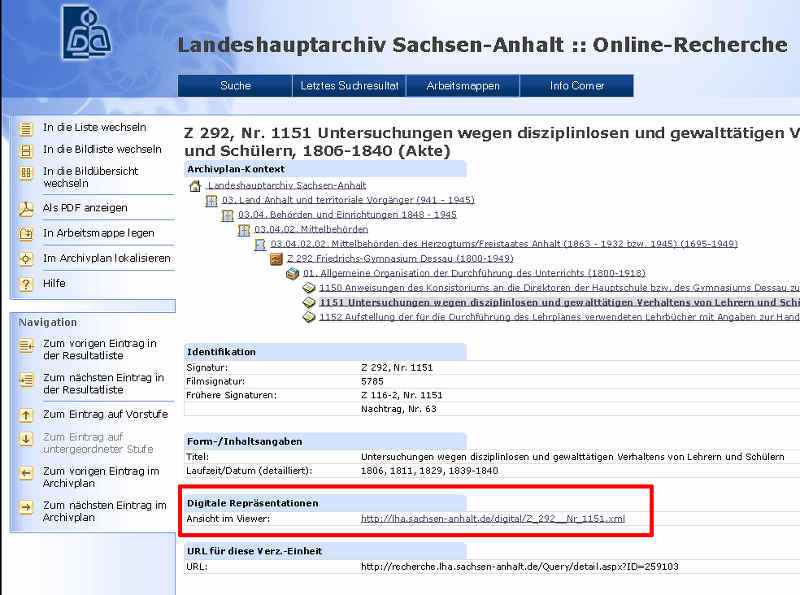Screen dimensions: 800x595
Task: Click the PDF icon beside 'Als PDF anzeigen'
Action: pos(26,209)
